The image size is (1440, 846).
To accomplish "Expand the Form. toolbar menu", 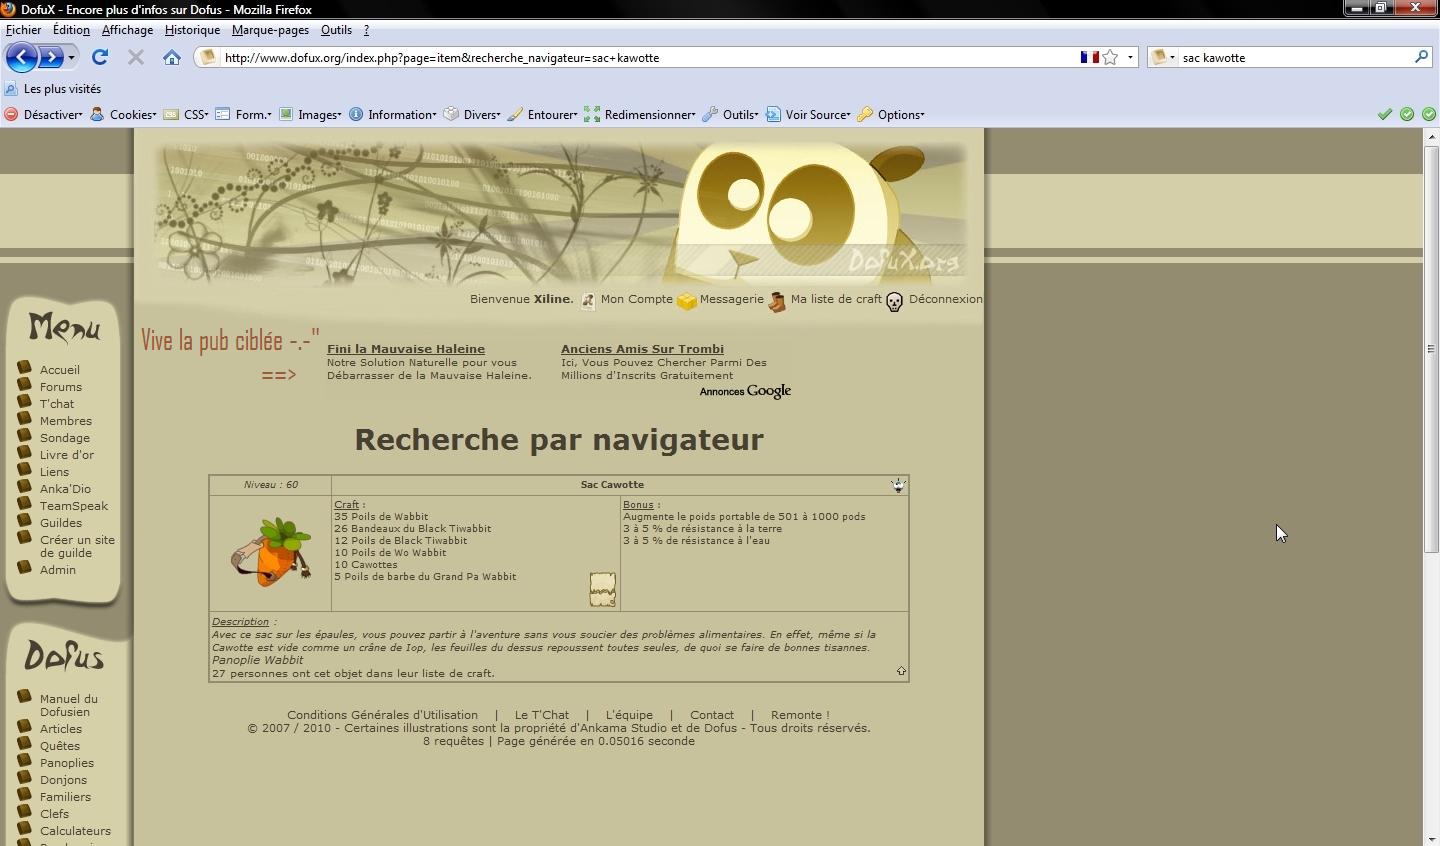I will [x=243, y=114].
